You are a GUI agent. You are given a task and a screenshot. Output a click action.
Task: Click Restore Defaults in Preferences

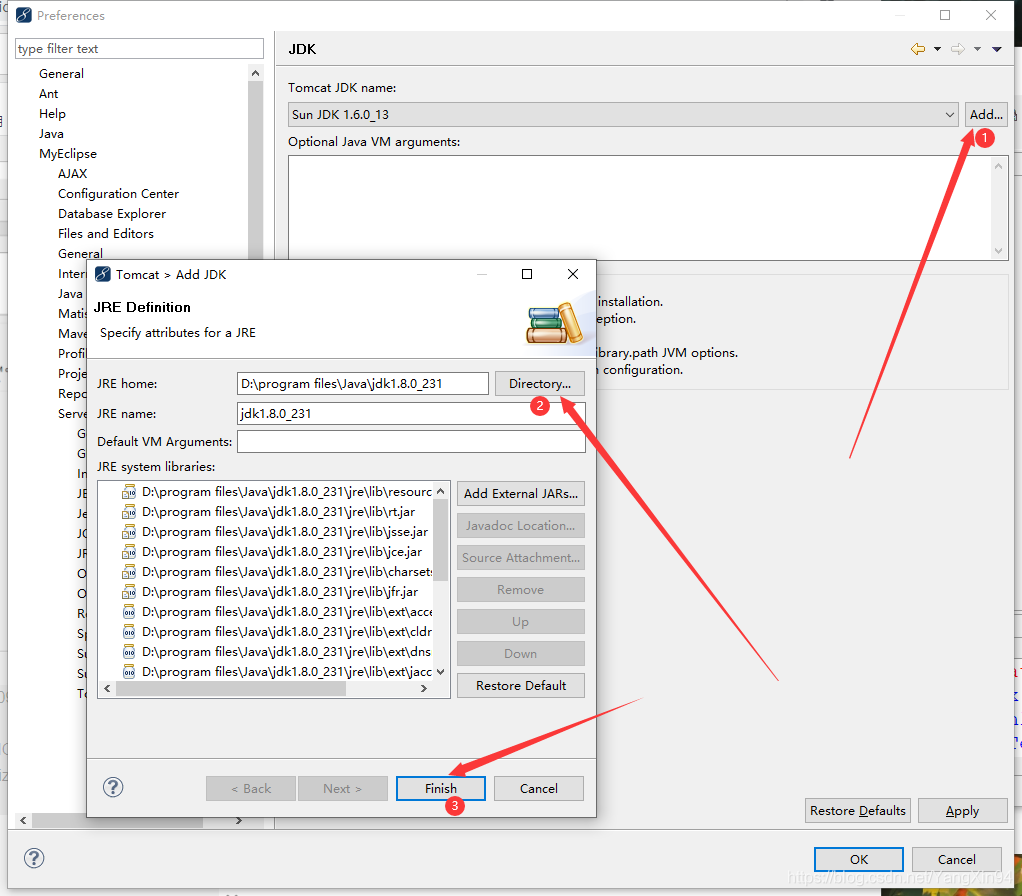pos(858,811)
